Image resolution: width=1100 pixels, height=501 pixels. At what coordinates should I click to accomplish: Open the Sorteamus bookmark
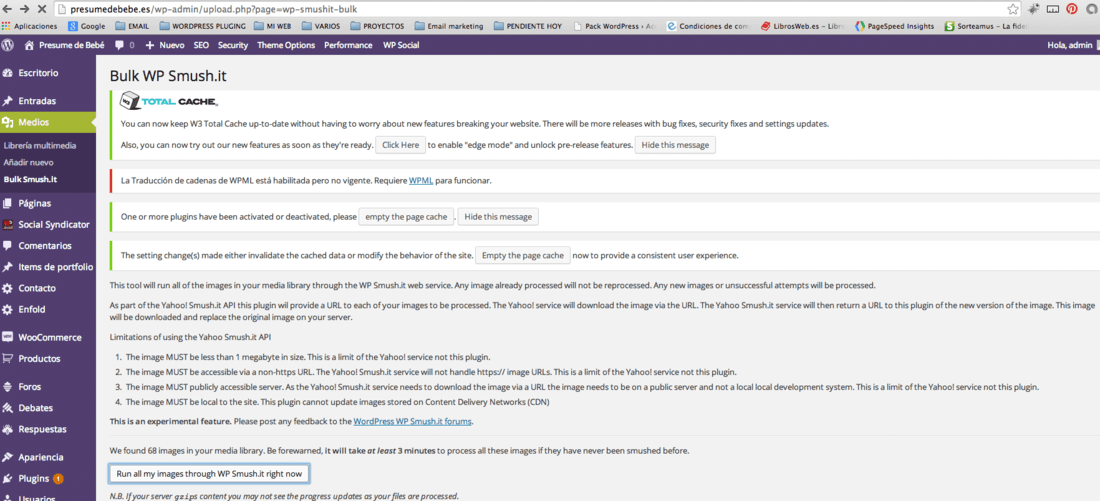pyautogui.click(x=986, y=26)
